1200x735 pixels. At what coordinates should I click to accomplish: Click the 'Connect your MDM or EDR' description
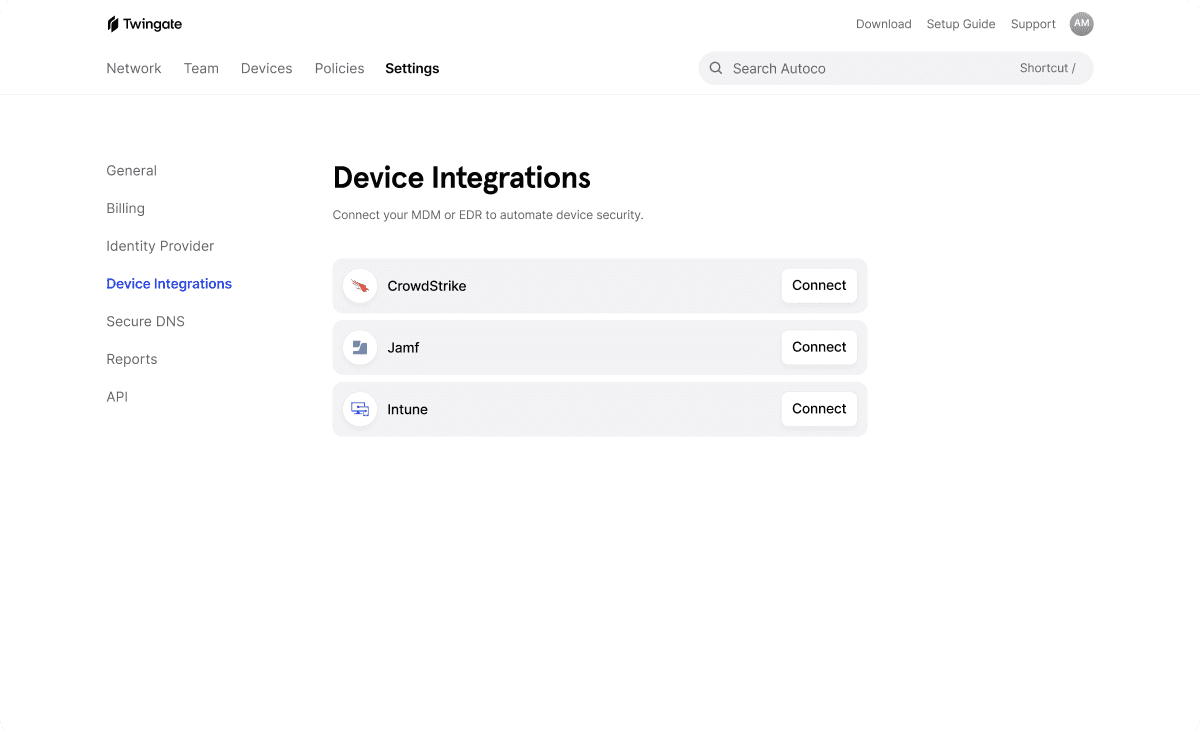(x=488, y=215)
